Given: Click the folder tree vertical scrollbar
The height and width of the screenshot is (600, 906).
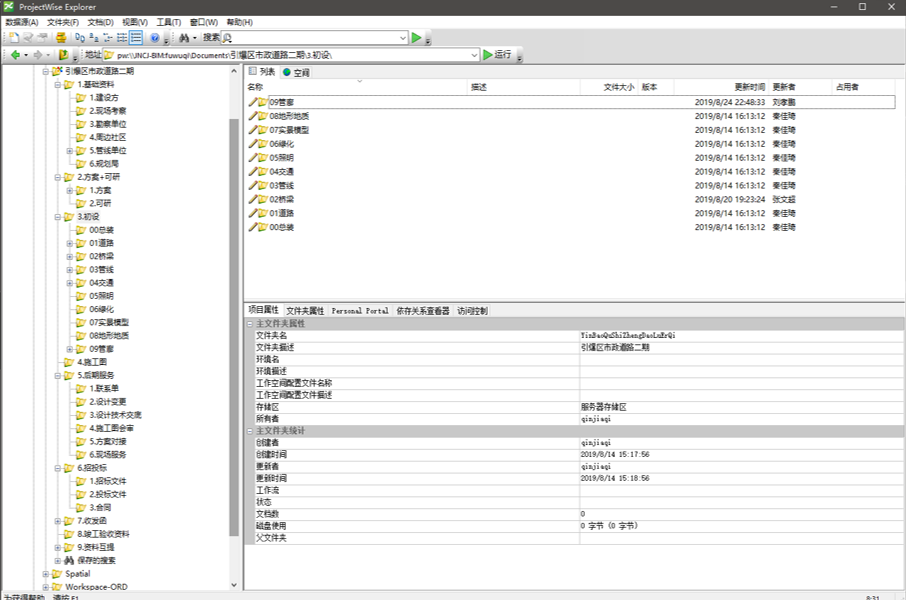Looking at the screenshot, I should tap(234, 300).
